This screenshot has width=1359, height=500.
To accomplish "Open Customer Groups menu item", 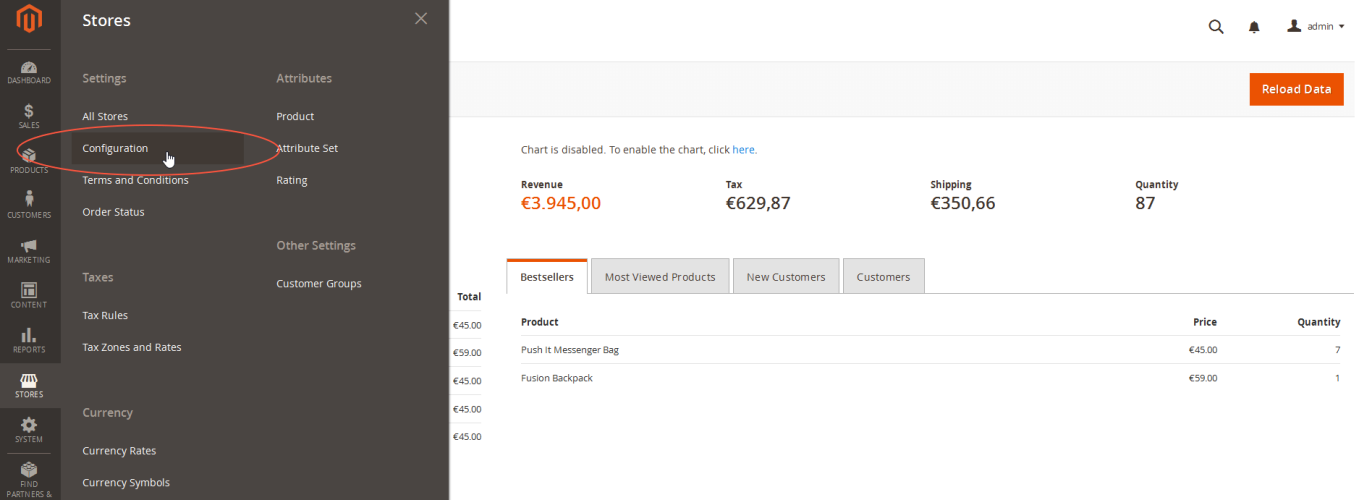I will point(319,283).
